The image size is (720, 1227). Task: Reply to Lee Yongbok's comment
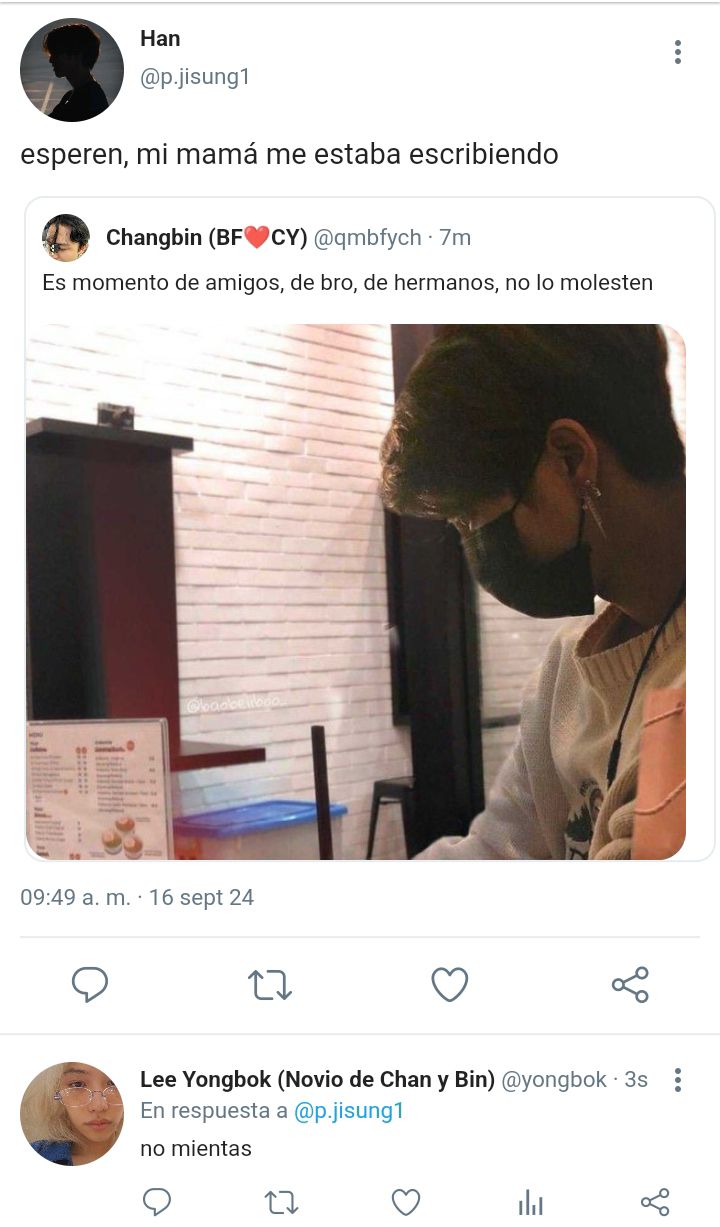157,1201
